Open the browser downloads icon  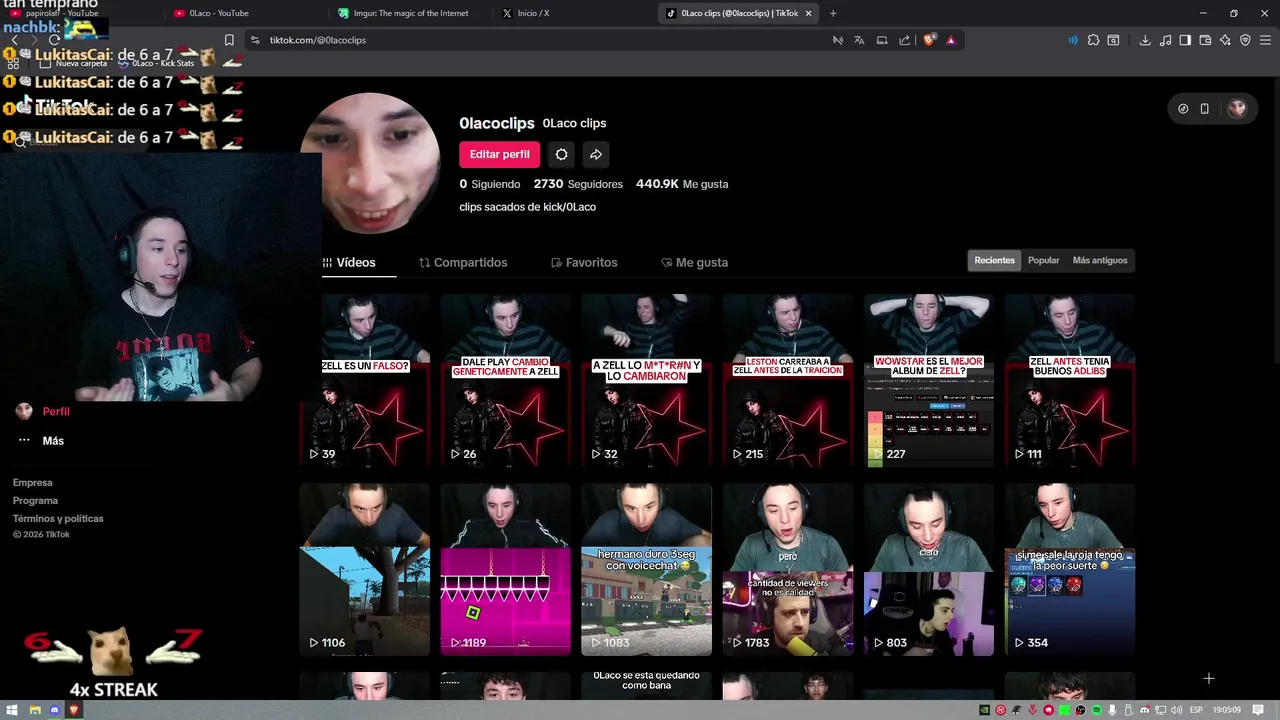pyautogui.click(x=1145, y=40)
